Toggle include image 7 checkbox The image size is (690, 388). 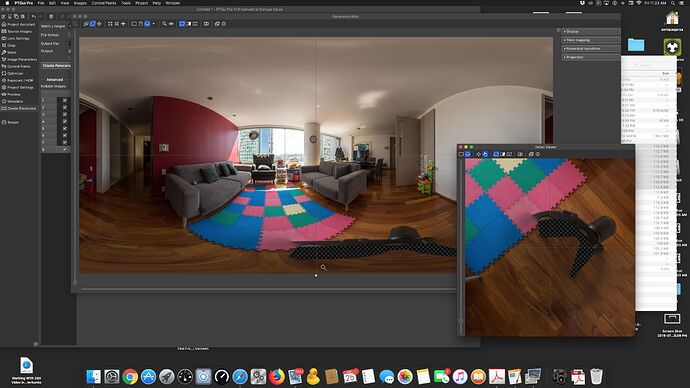click(x=65, y=143)
